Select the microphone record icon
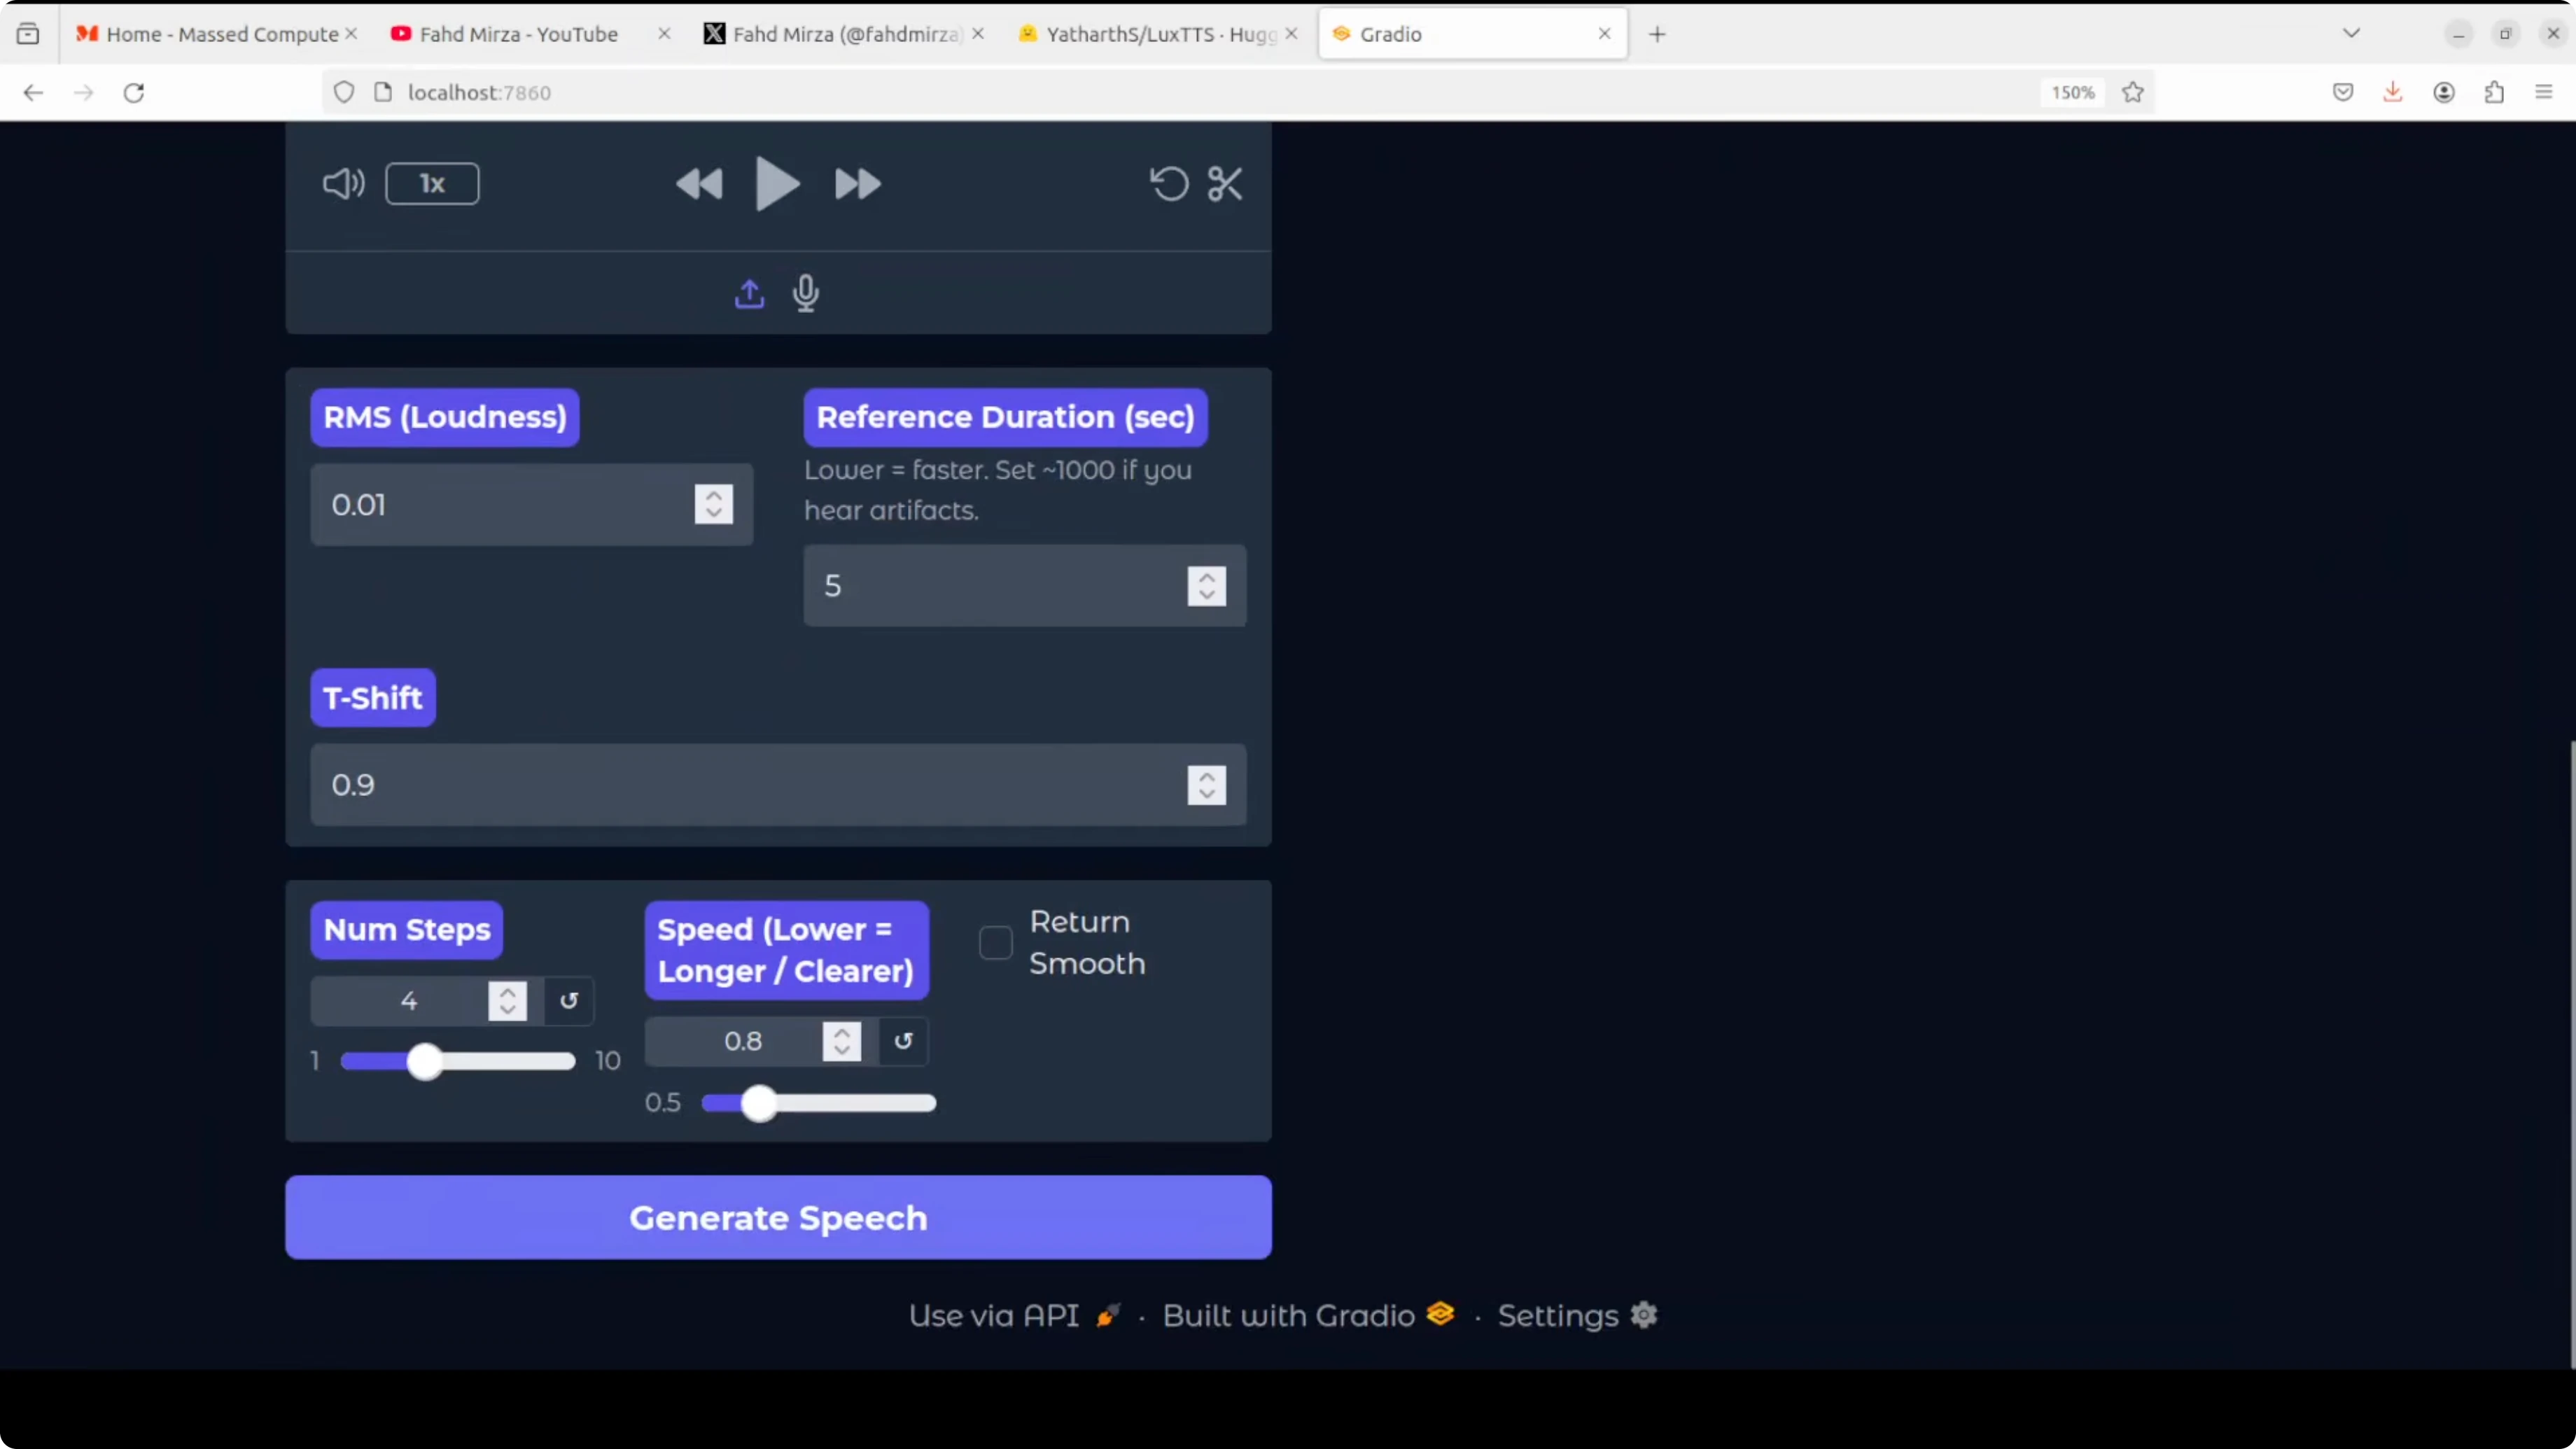Viewport: 2576px width, 1449px height. point(806,294)
